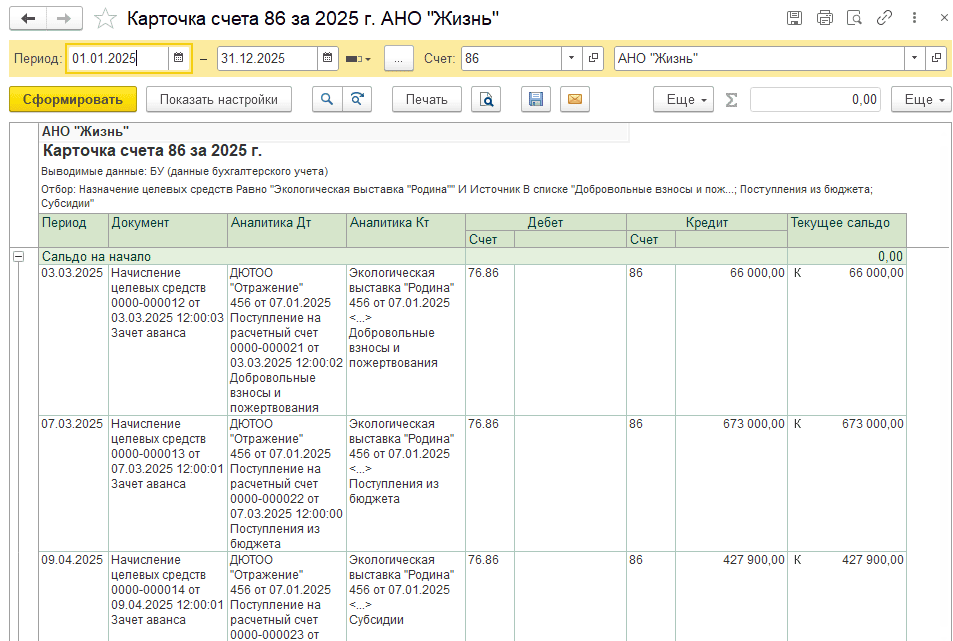Click the end date field 31.12.2025
Image resolution: width=953 pixels, height=641 pixels.
pos(266,58)
